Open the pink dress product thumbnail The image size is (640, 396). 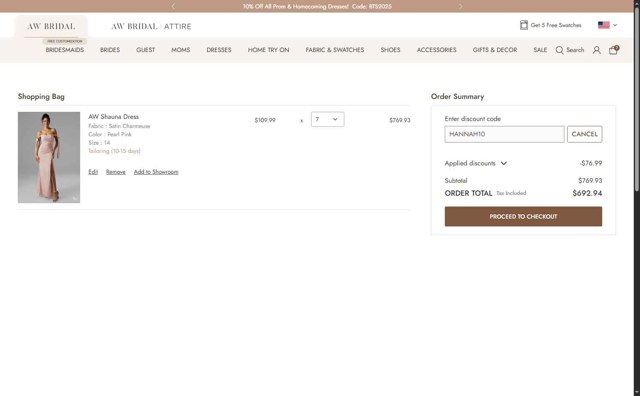(x=49, y=157)
